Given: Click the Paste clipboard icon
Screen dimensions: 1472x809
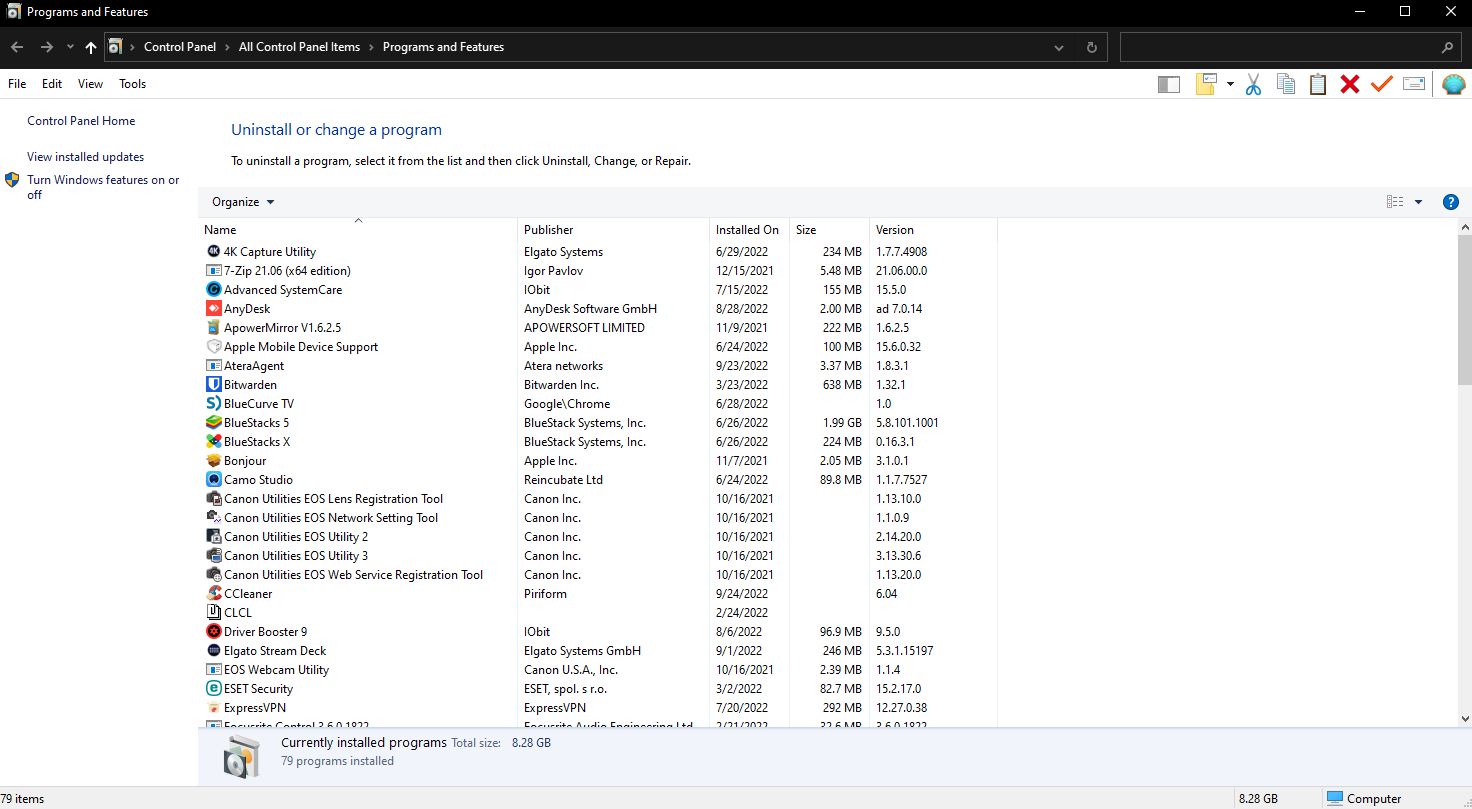Looking at the screenshot, I should coord(1317,84).
